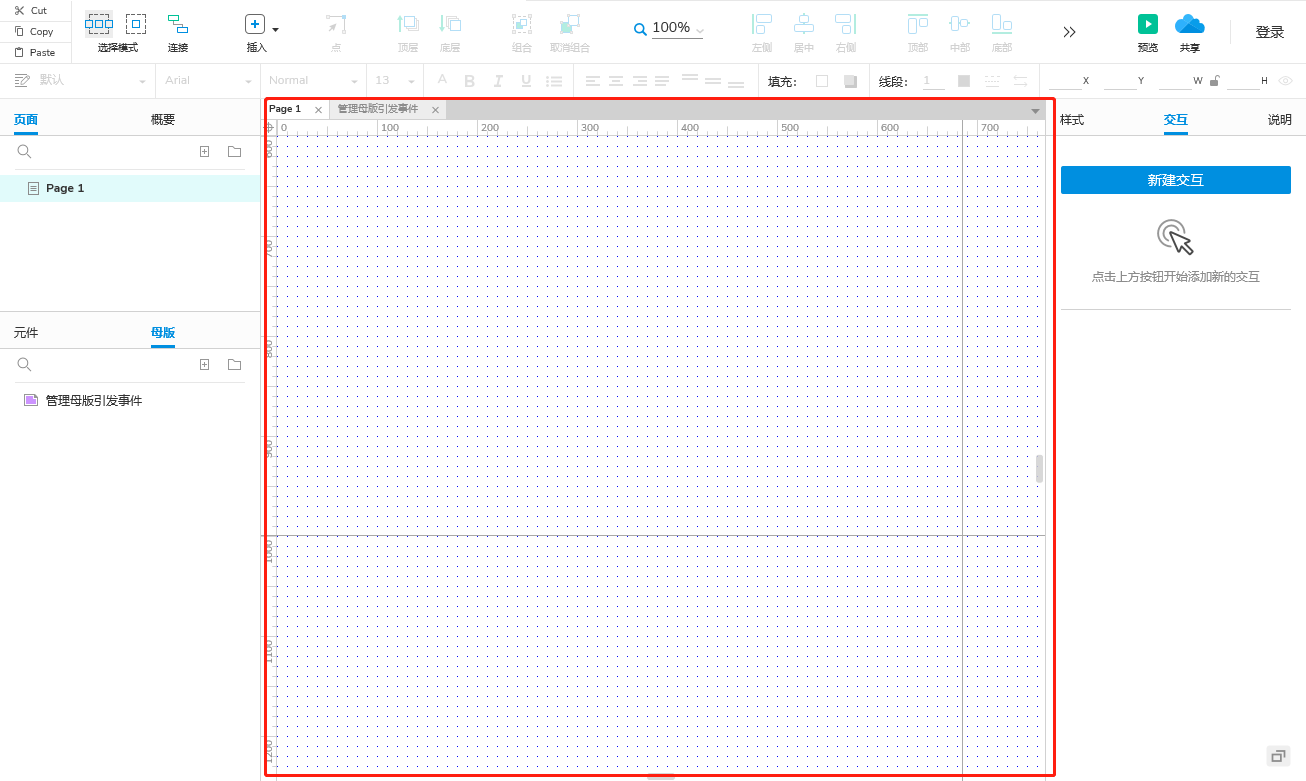The image size is (1306, 781).
Task: Open the 100% zoom dropdown
Action: coord(699,31)
